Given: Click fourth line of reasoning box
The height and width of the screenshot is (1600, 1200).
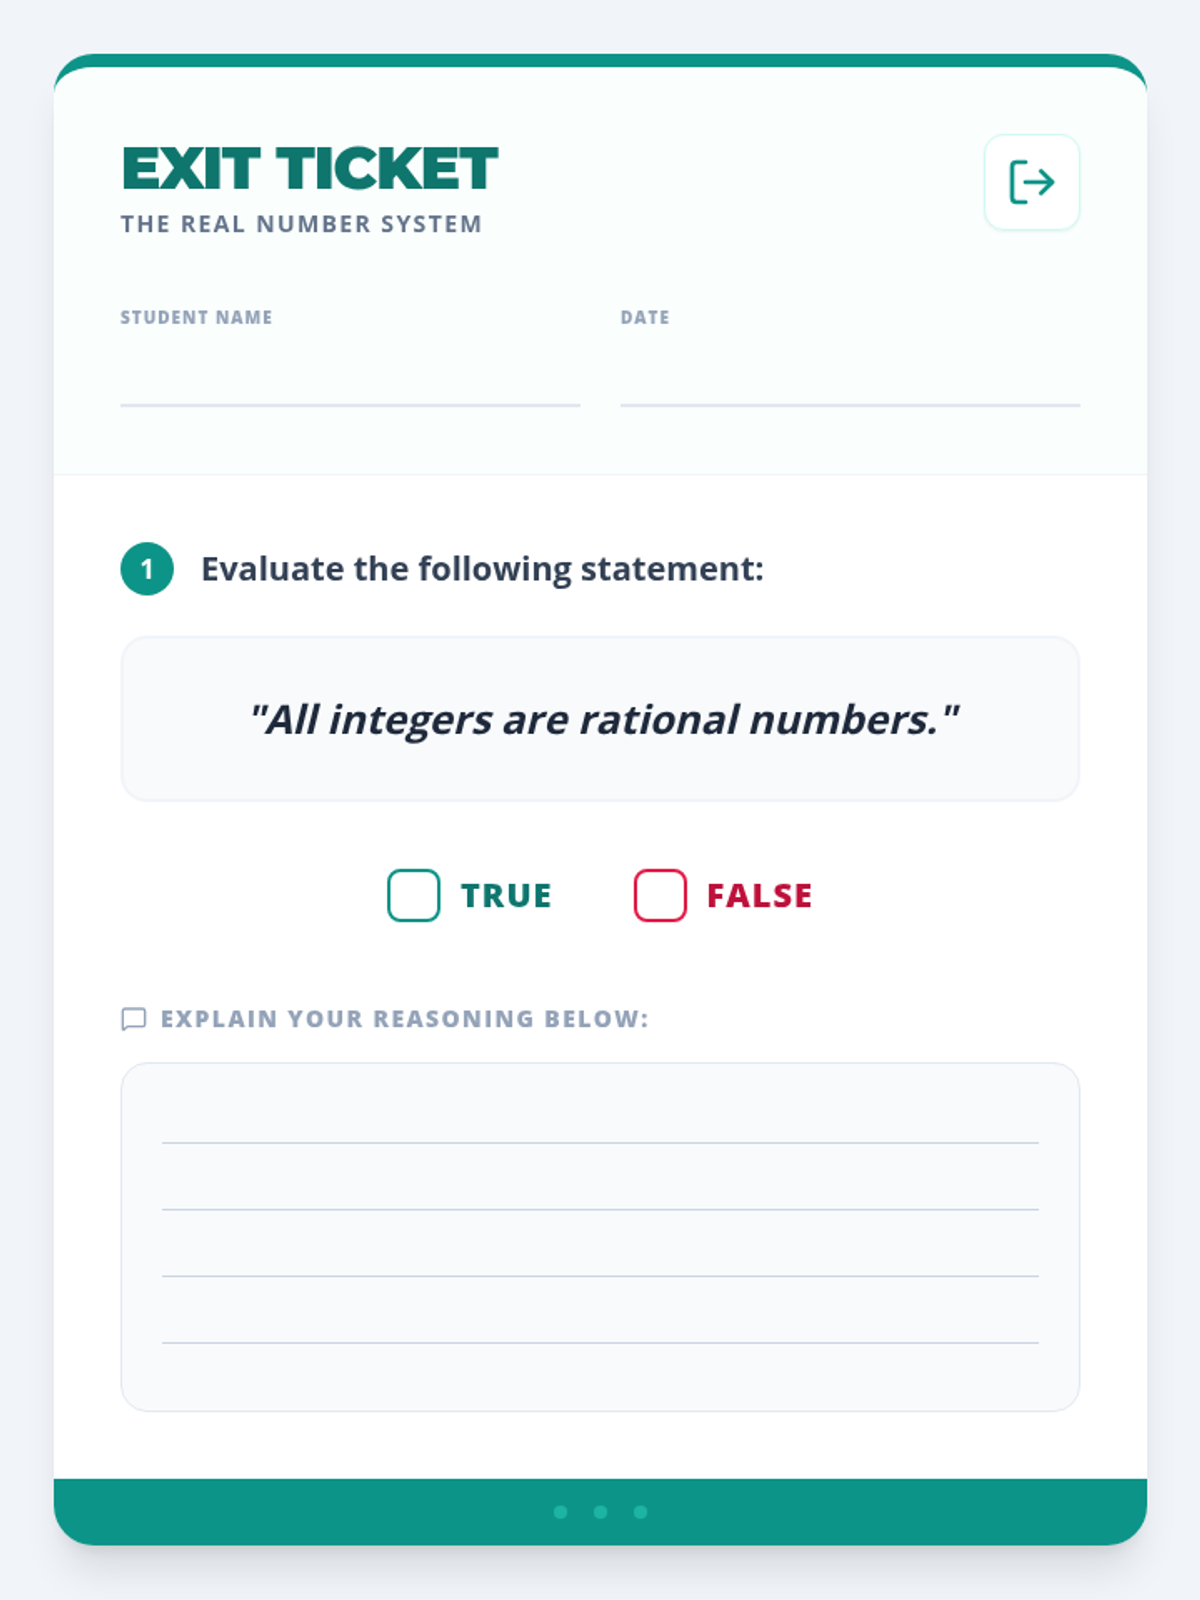Looking at the screenshot, I should pyautogui.click(x=600, y=1323).
